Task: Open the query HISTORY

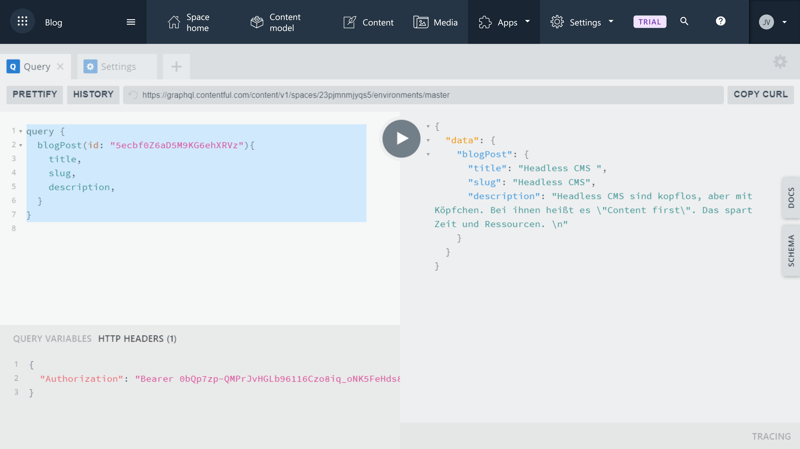Action: tap(93, 94)
